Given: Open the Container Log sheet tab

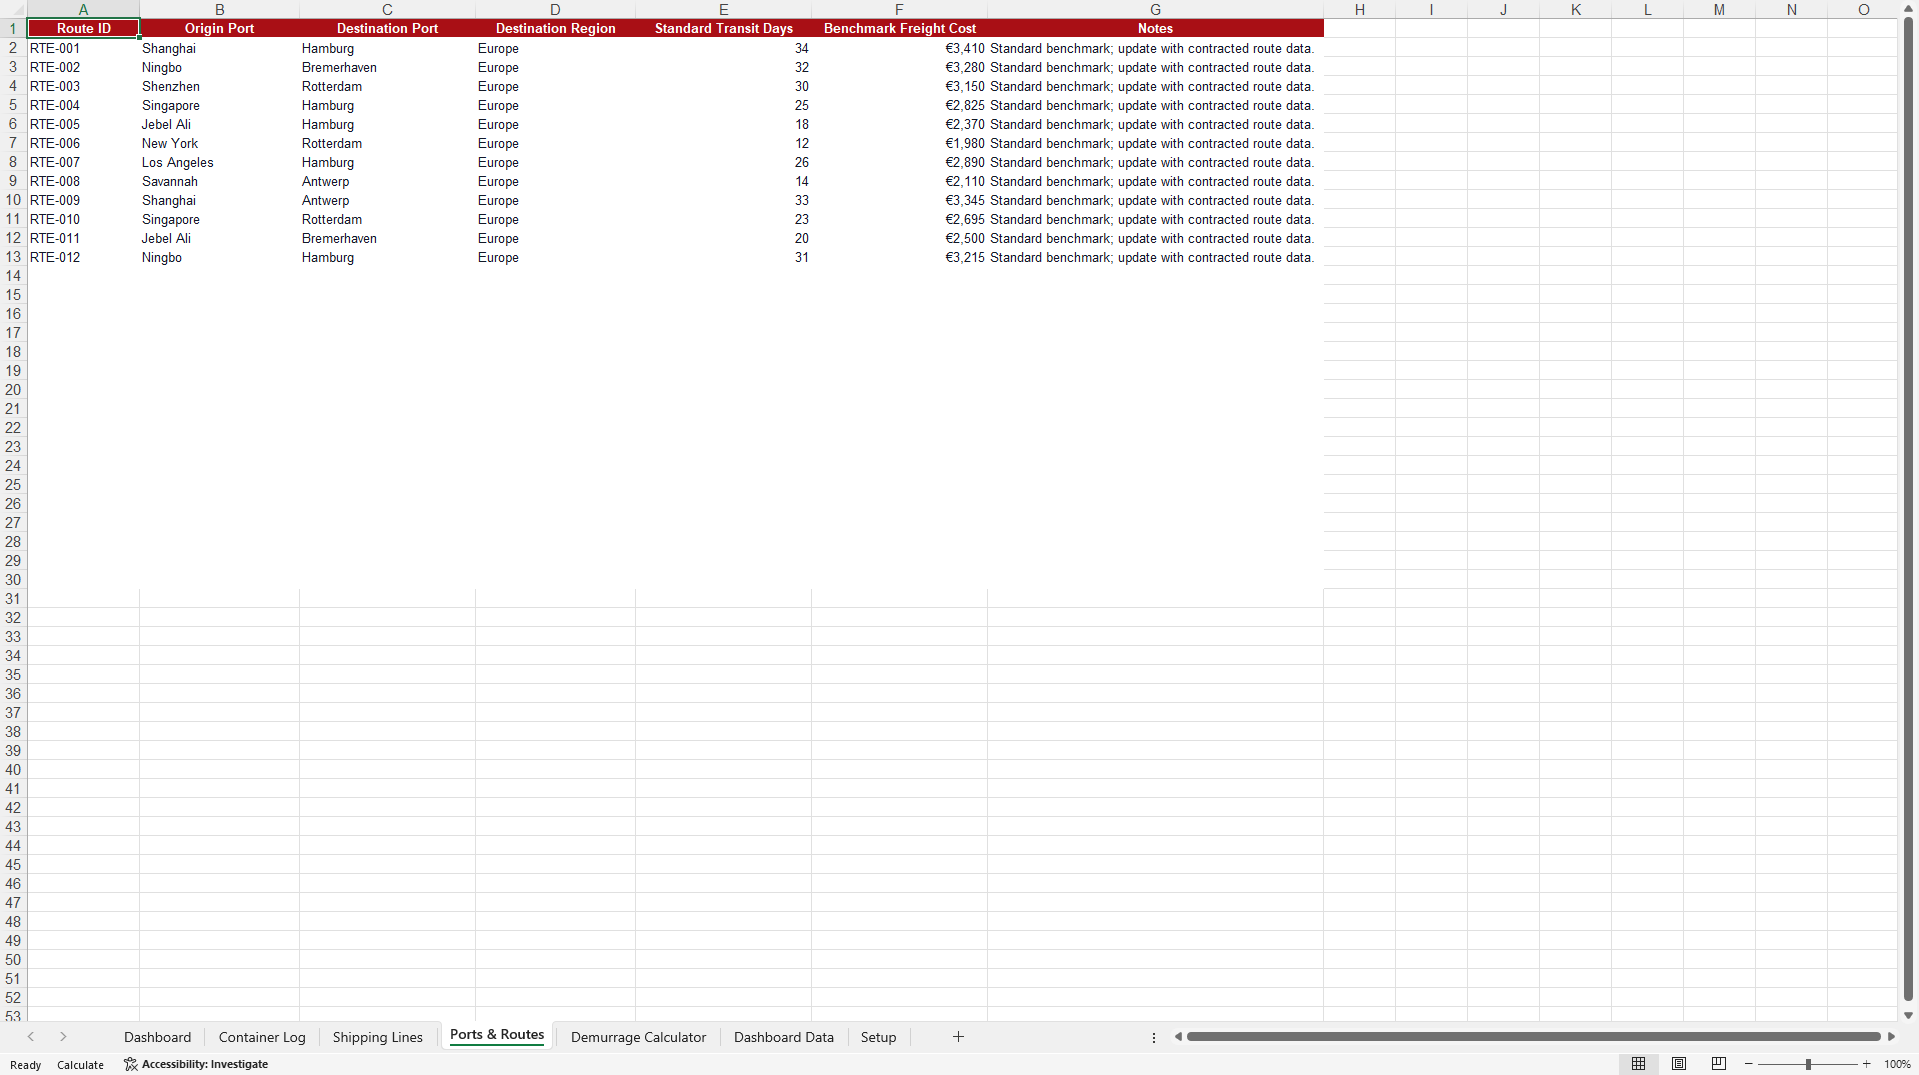Looking at the screenshot, I should click(262, 1037).
